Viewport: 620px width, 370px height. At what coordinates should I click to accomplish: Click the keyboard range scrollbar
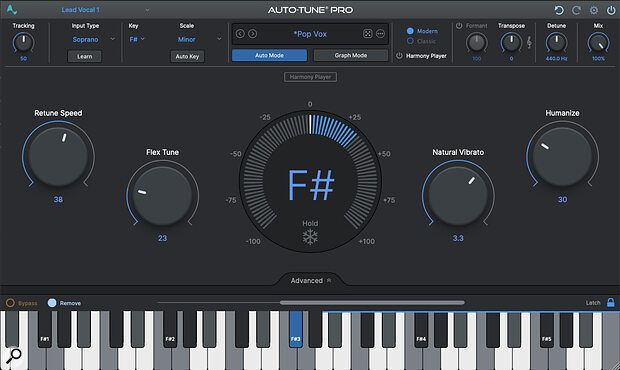(372, 302)
